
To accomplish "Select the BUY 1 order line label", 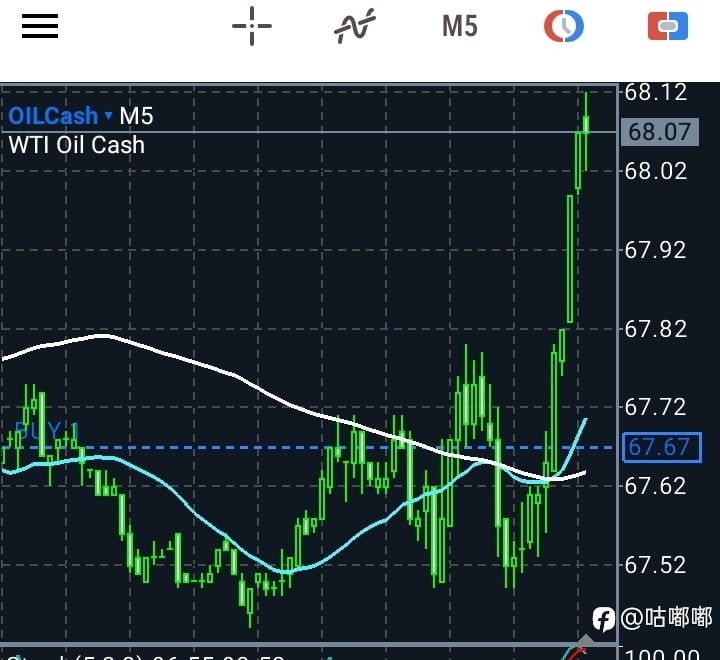I will 47,431.
